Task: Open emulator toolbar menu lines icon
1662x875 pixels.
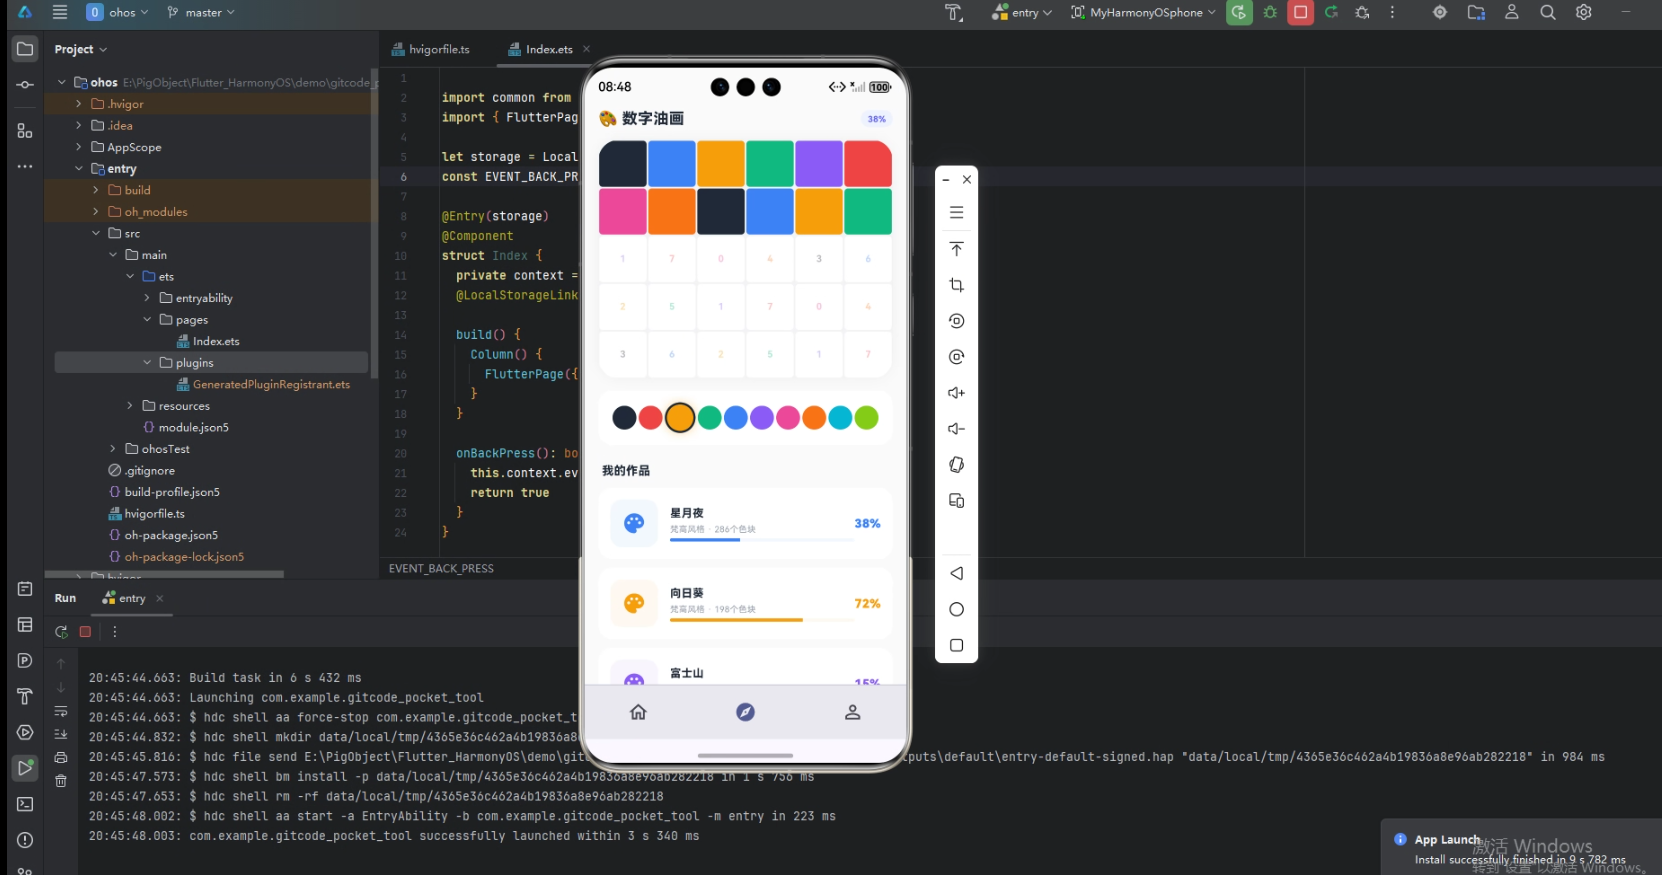Action: pyautogui.click(x=956, y=213)
